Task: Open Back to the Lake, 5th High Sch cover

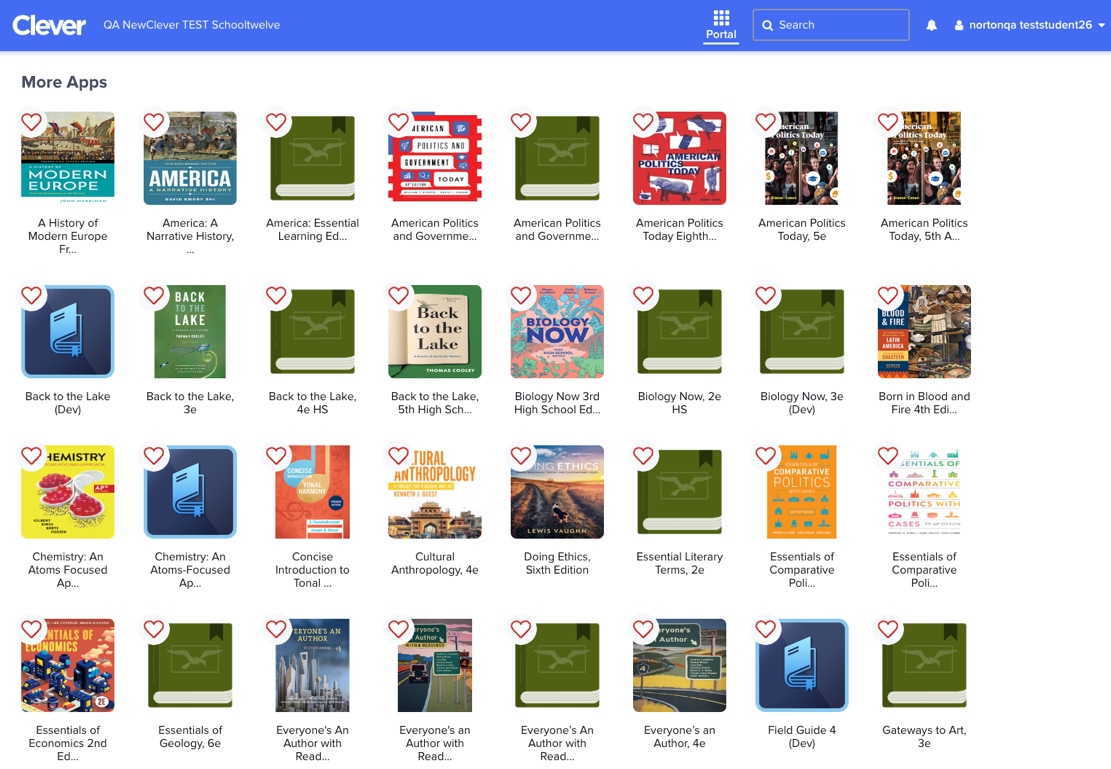Action: point(435,332)
